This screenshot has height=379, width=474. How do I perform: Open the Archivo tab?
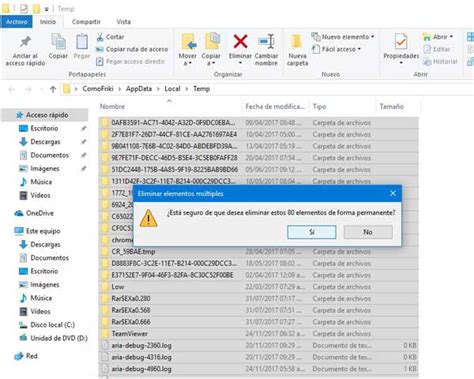(x=17, y=22)
